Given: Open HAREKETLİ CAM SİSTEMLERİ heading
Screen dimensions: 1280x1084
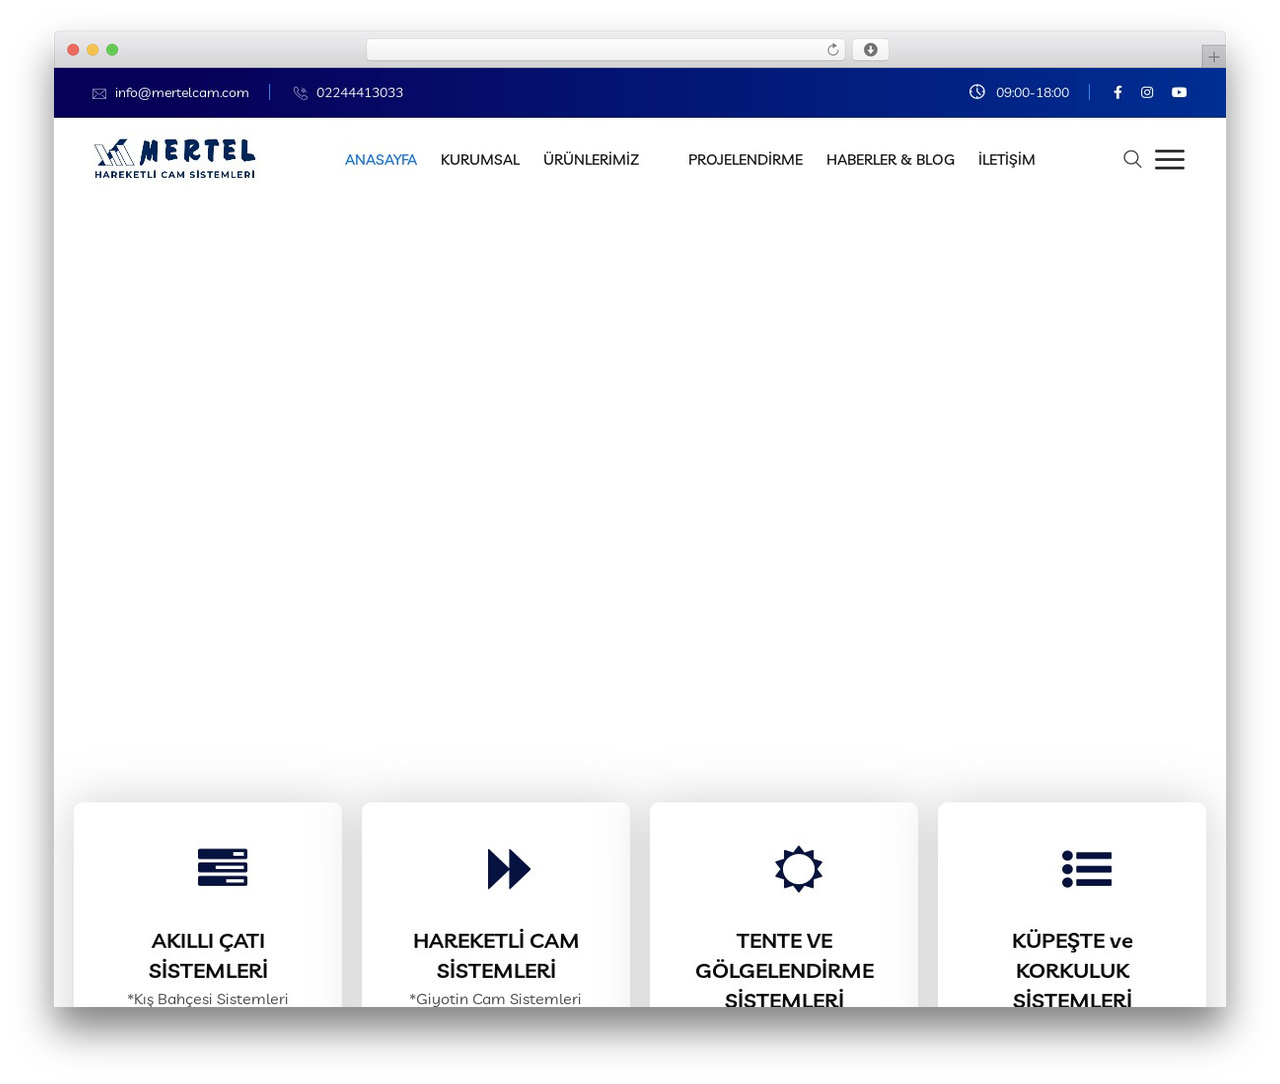Looking at the screenshot, I should [x=496, y=955].
